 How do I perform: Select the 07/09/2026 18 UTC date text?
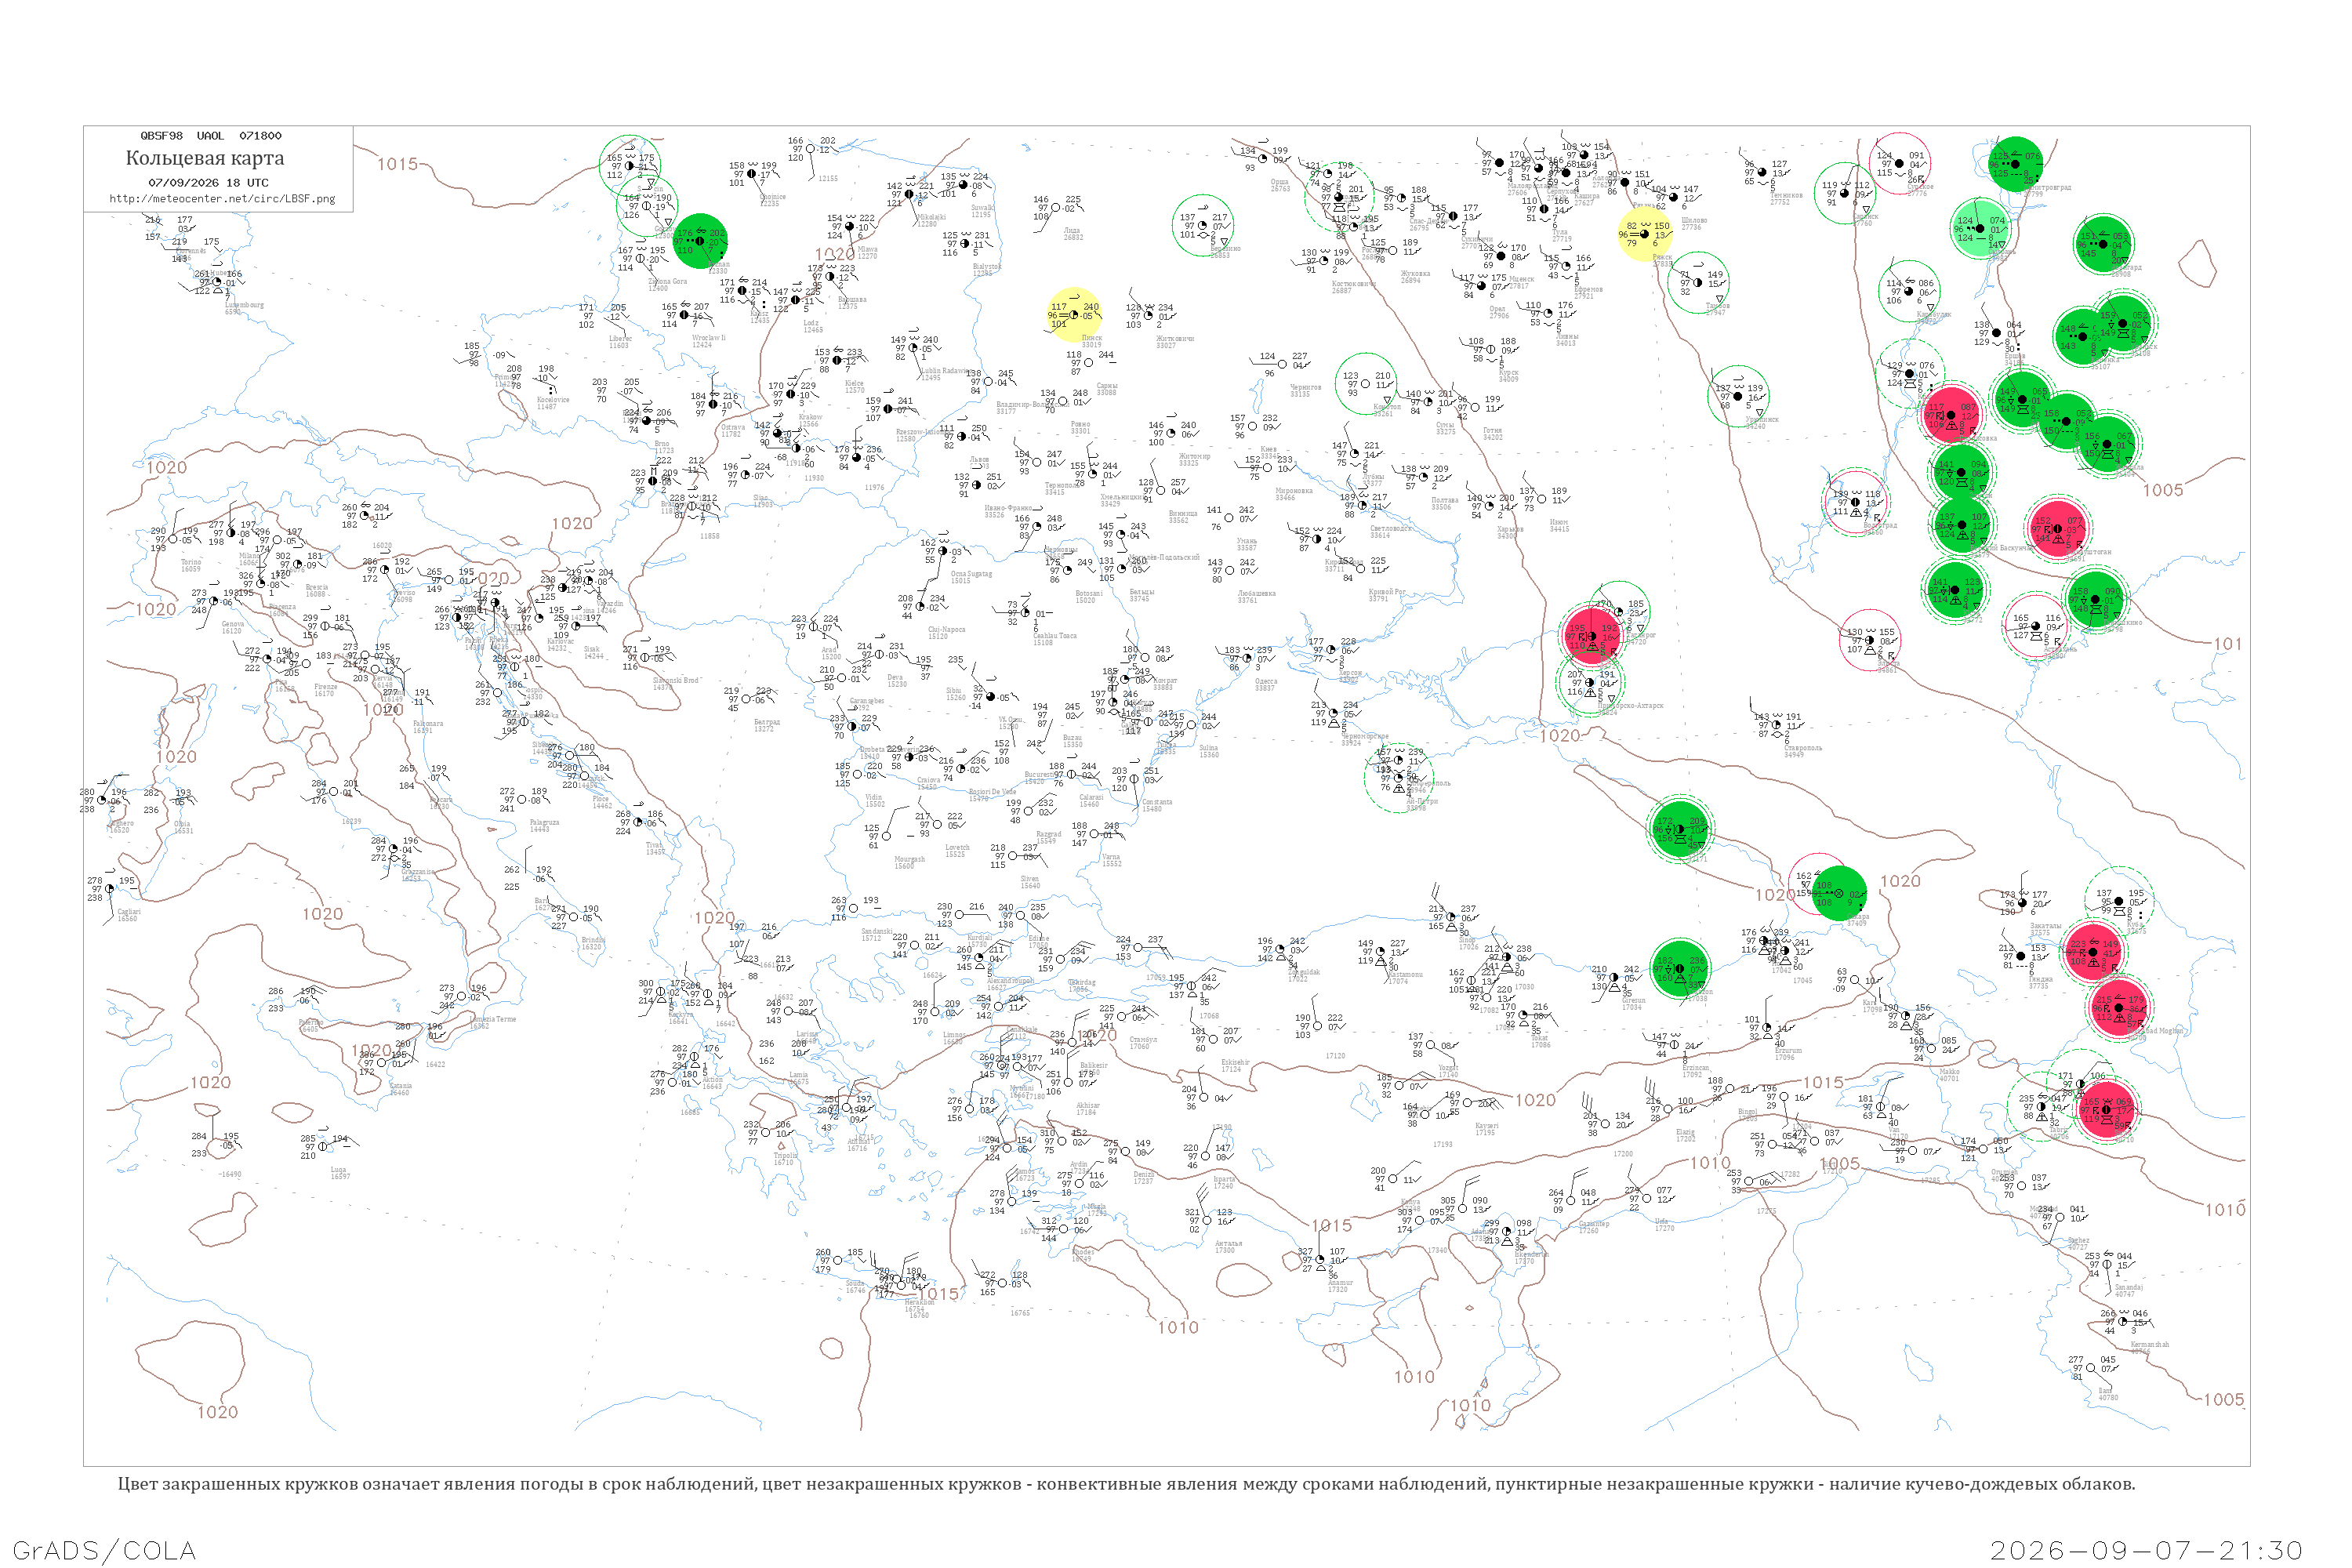pos(208,183)
